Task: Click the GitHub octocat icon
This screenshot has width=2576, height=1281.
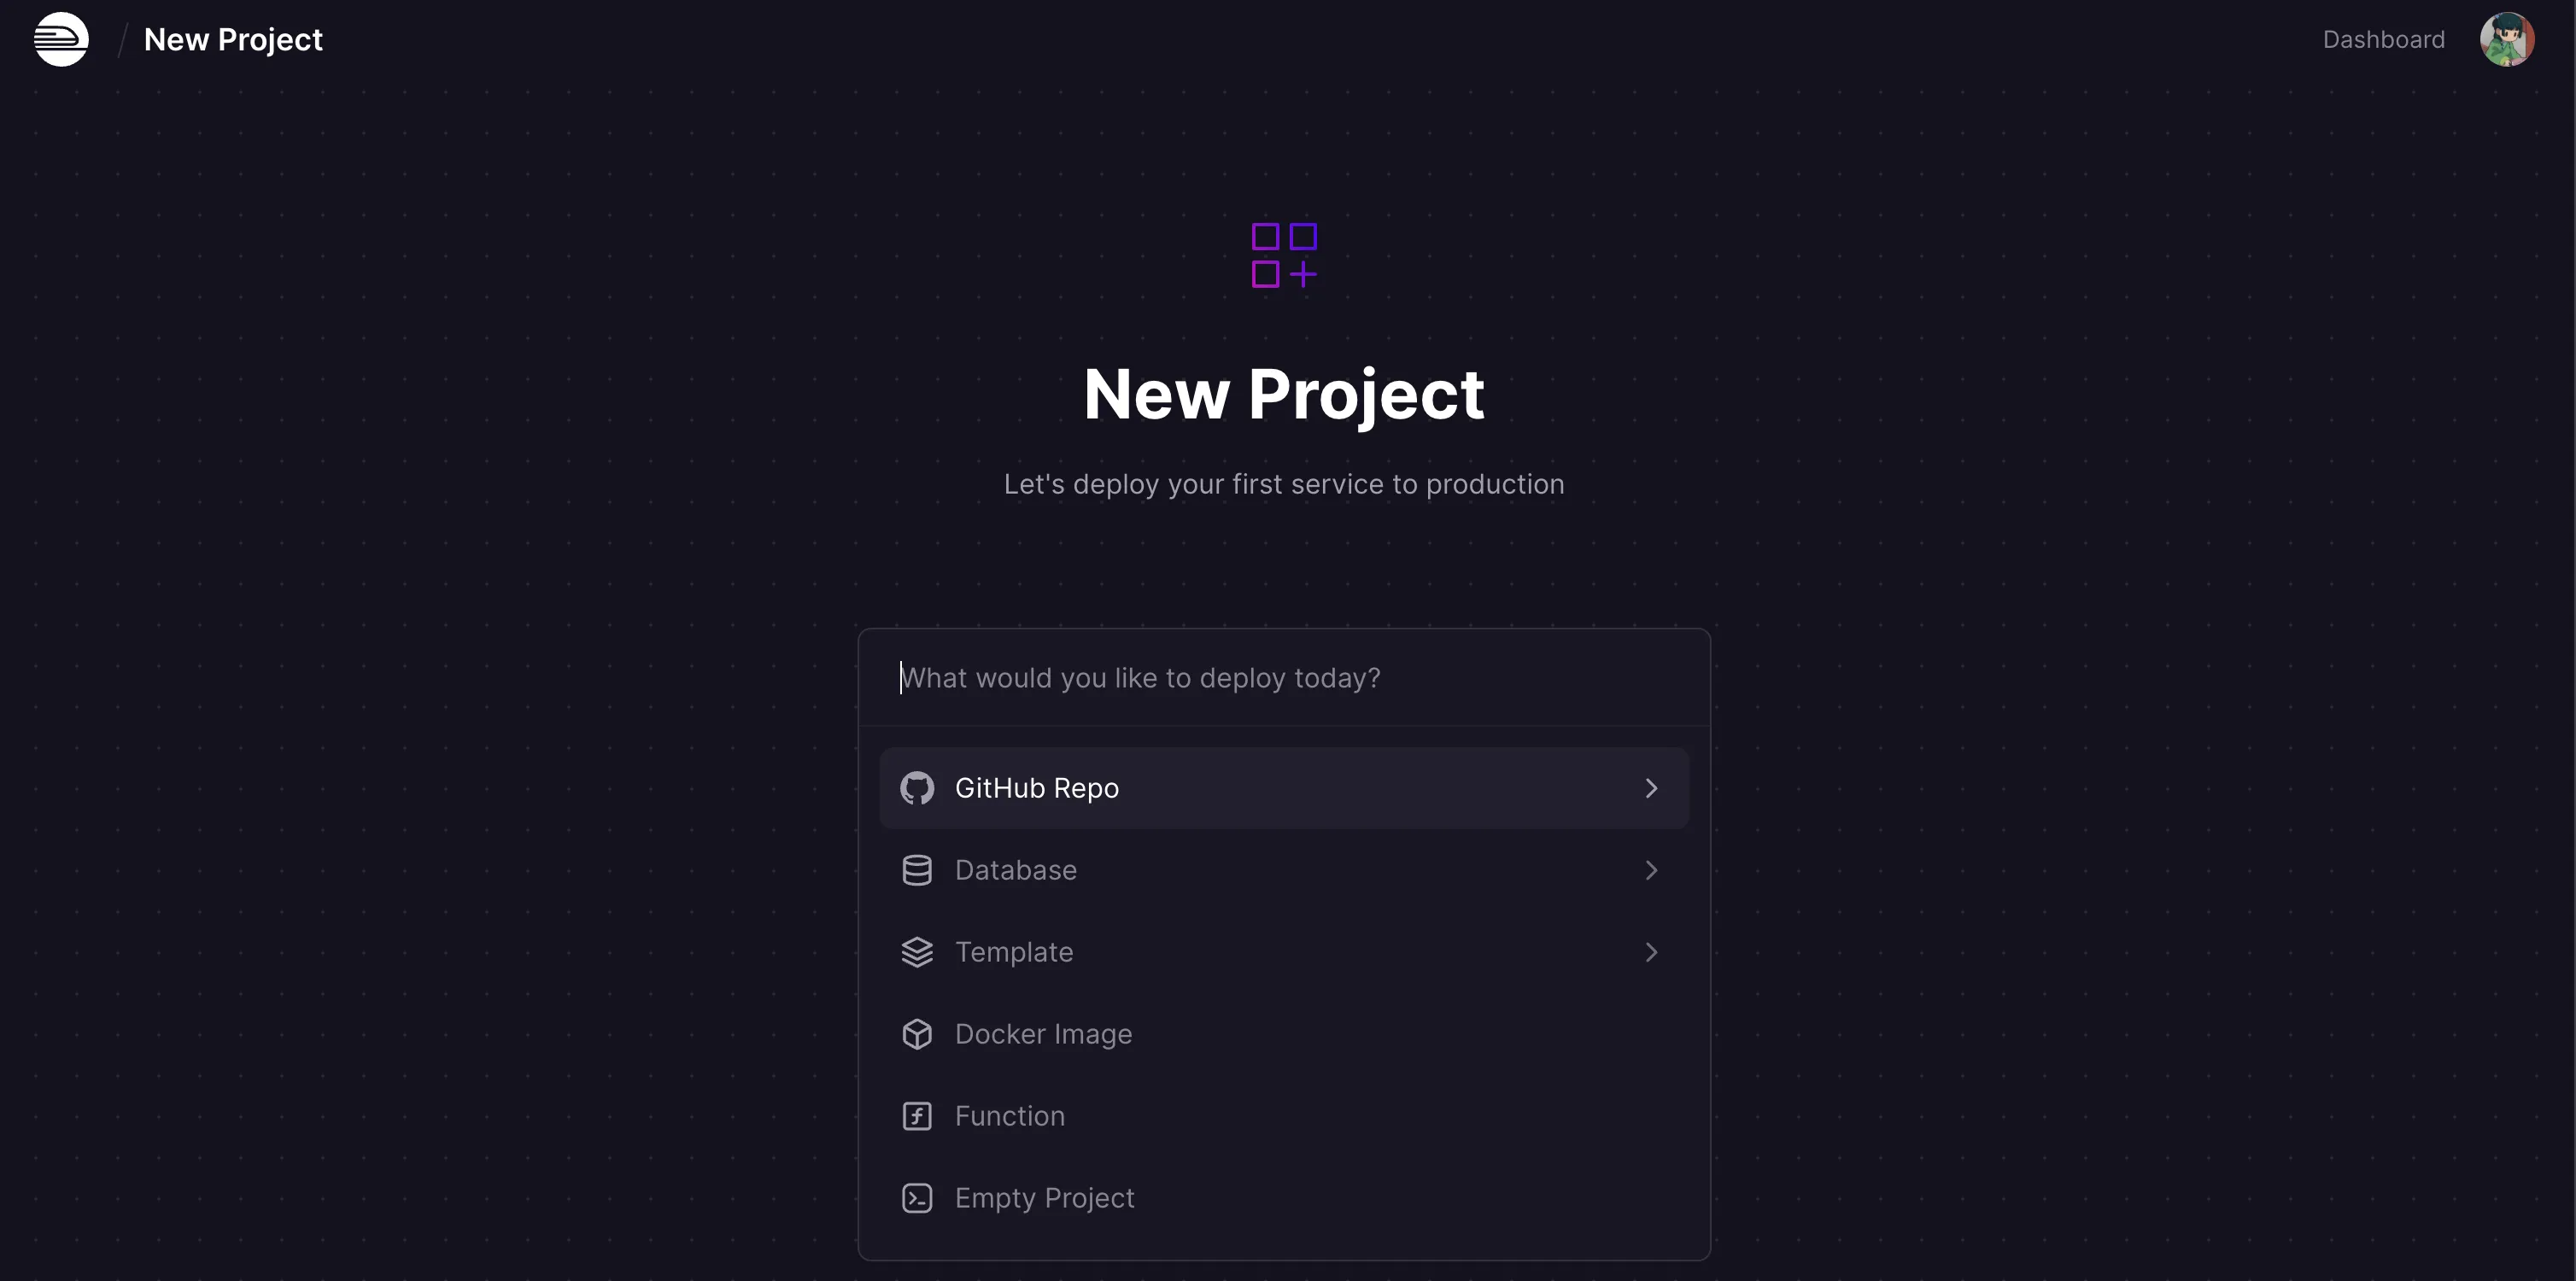Action: coord(916,788)
